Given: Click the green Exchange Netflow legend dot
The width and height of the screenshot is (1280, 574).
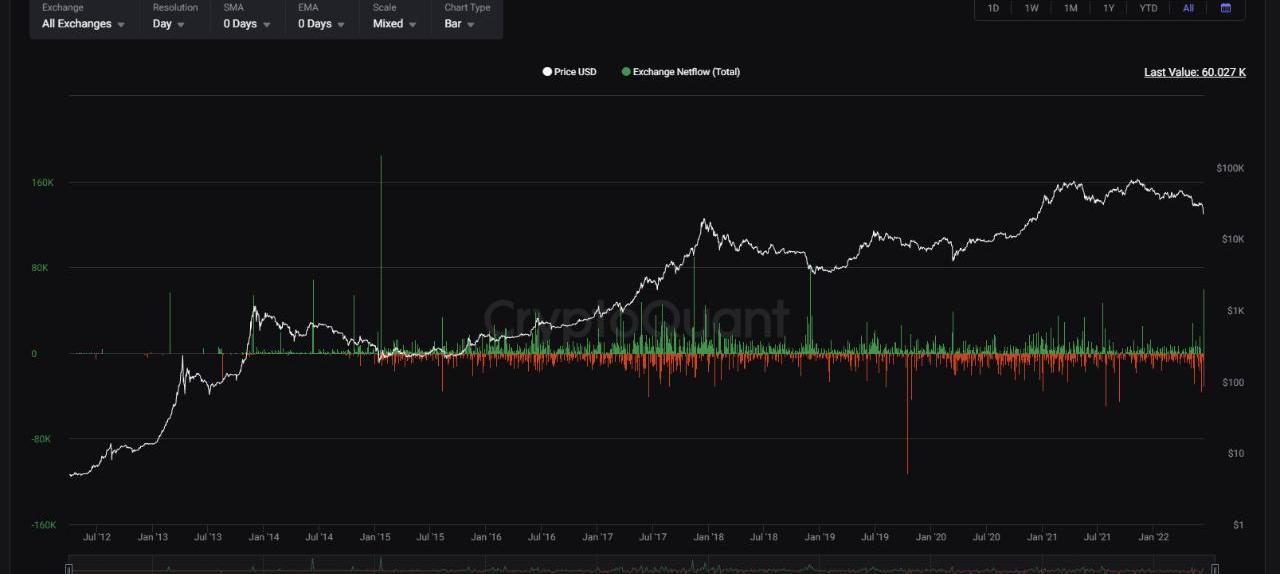Looking at the screenshot, I should click(x=626, y=72).
